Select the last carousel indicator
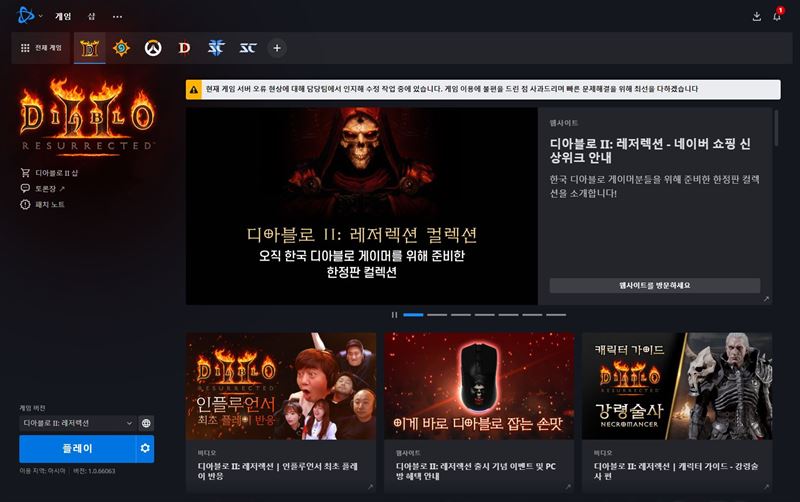 pos(556,315)
